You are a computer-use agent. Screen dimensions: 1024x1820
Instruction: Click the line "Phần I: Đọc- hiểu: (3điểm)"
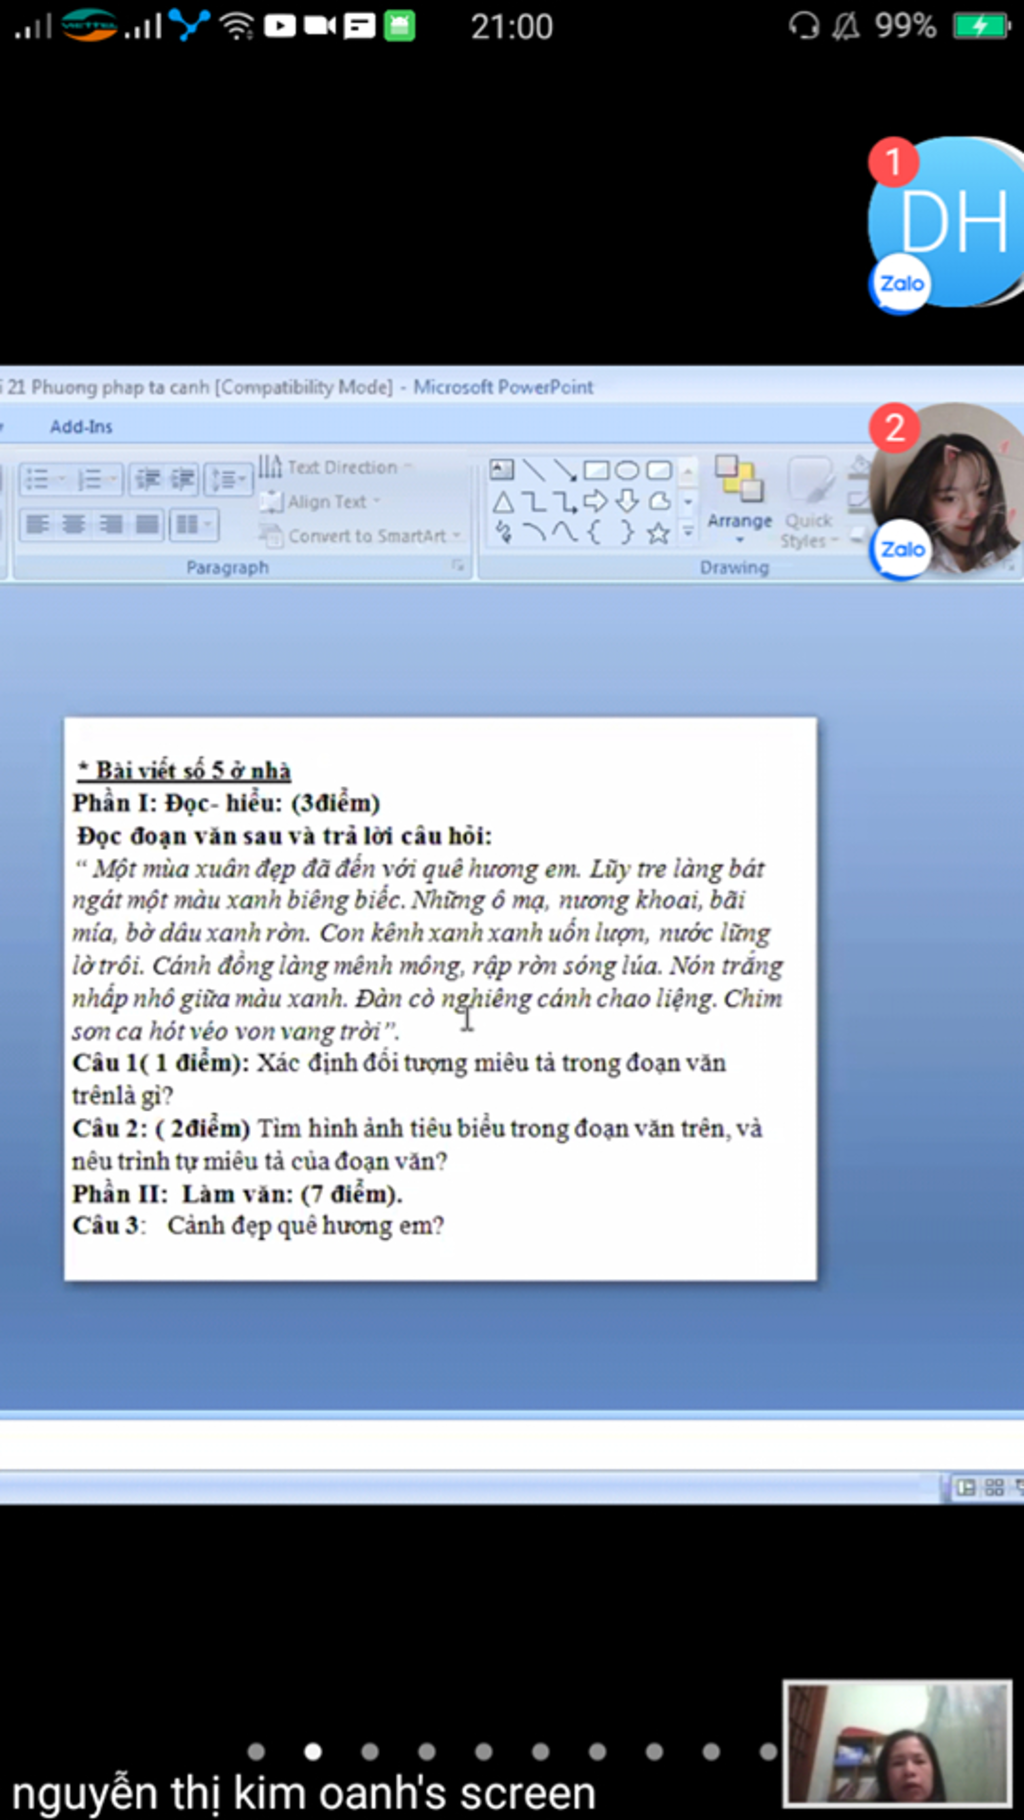coord(226,803)
